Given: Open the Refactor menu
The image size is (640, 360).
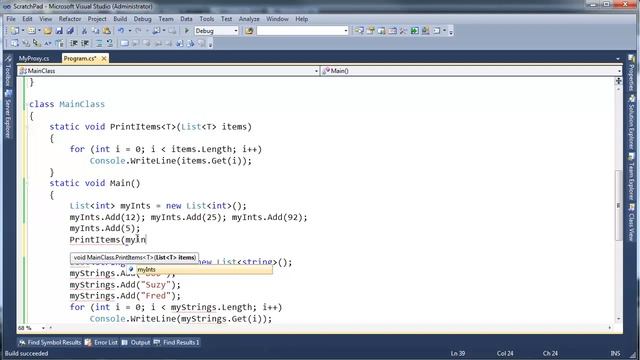Looking at the screenshot, I should 70,19.
